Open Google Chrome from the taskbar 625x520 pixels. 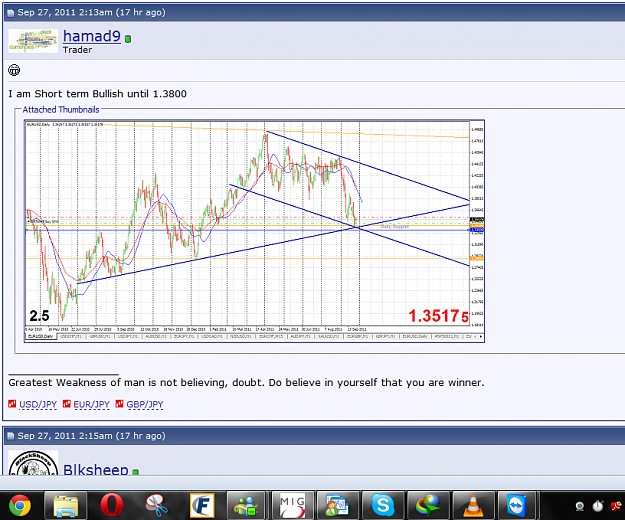(x=20, y=505)
